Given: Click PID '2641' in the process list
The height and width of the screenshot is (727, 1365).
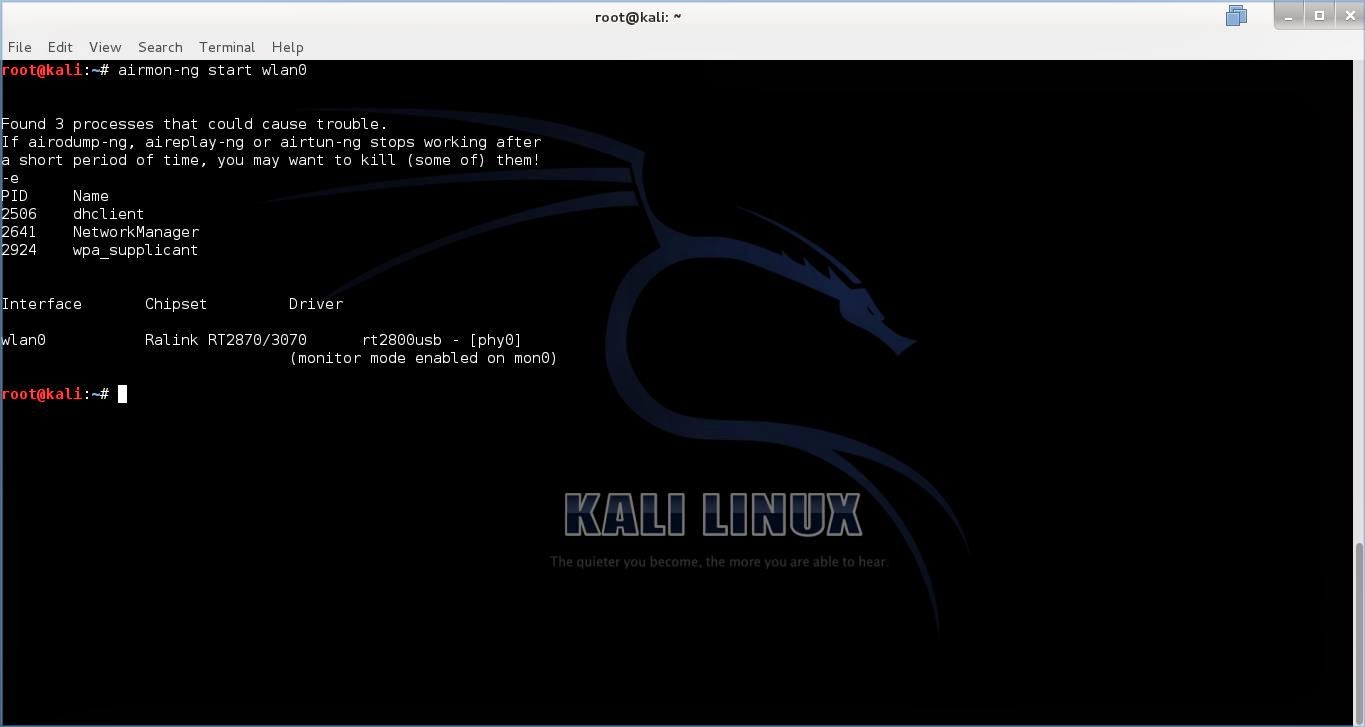Looking at the screenshot, I should coord(19,232).
